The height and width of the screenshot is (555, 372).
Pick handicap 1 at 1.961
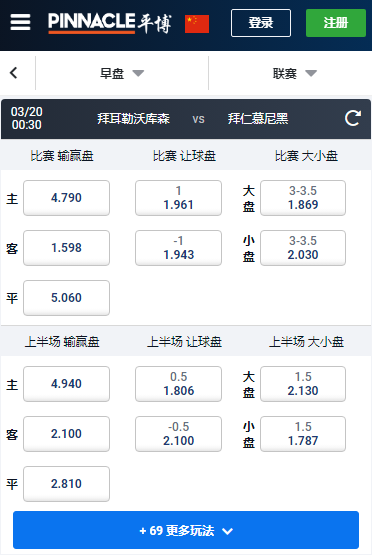coord(178,198)
